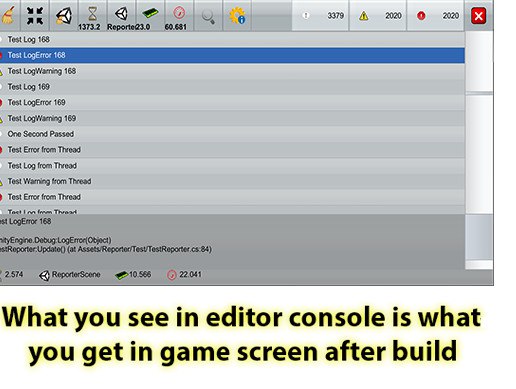Toggle warning logs filter triangle icon
Screen dimensions: 516x389
[x=378, y=15]
